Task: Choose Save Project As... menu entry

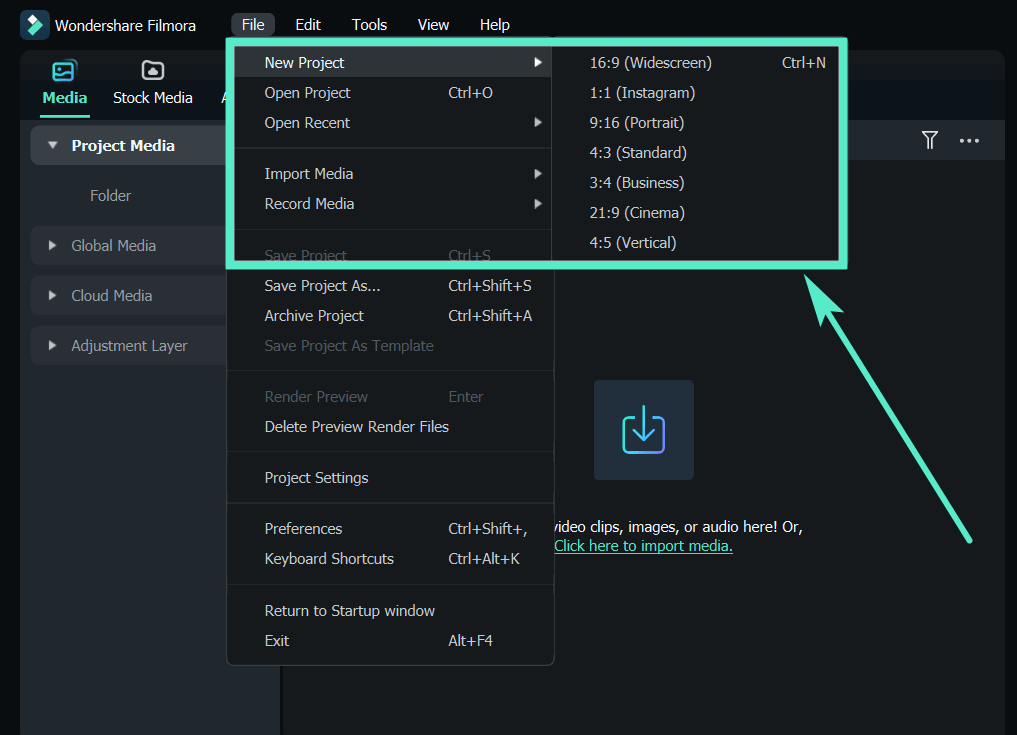Action: (x=390, y=285)
